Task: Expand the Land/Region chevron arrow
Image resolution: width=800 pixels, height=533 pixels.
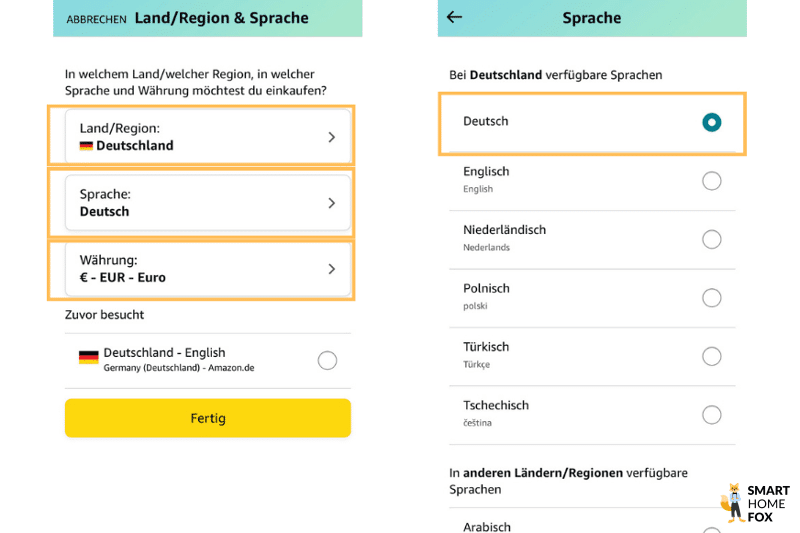Action: coord(331,137)
